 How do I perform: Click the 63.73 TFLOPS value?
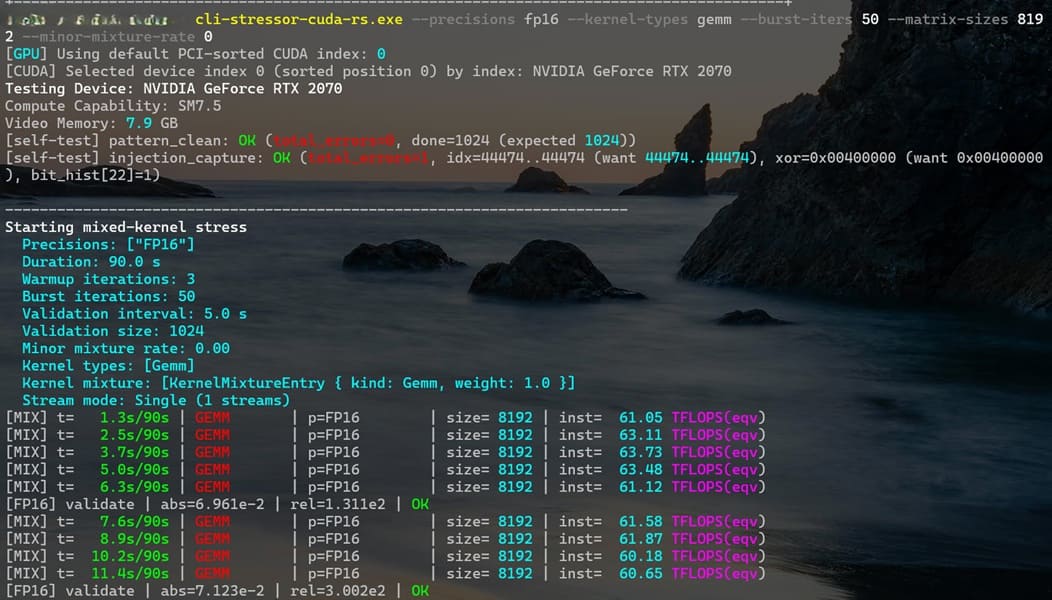point(641,453)
